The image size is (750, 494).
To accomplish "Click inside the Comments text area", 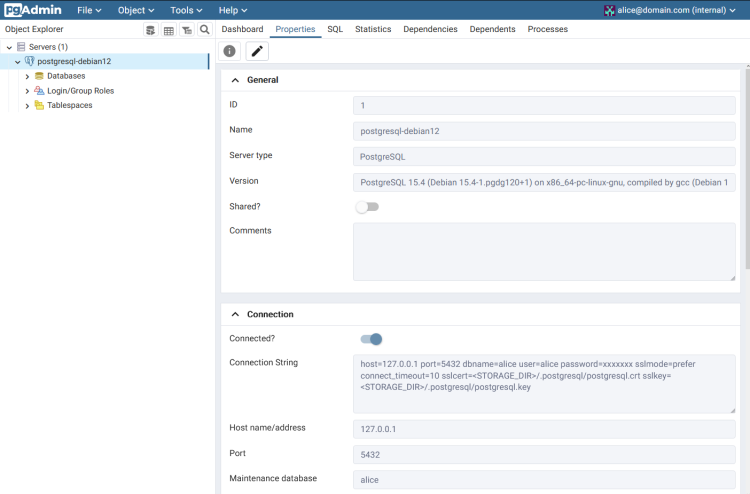I will pyautogui.click(x=544, y=252).
